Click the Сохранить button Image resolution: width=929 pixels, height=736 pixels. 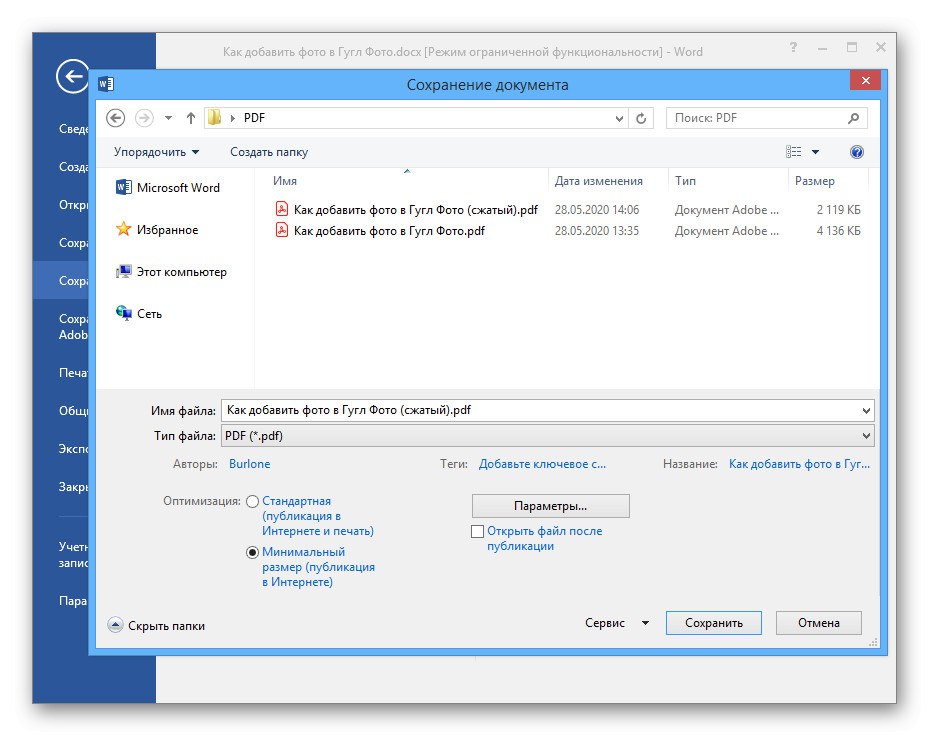click(714, 623)
